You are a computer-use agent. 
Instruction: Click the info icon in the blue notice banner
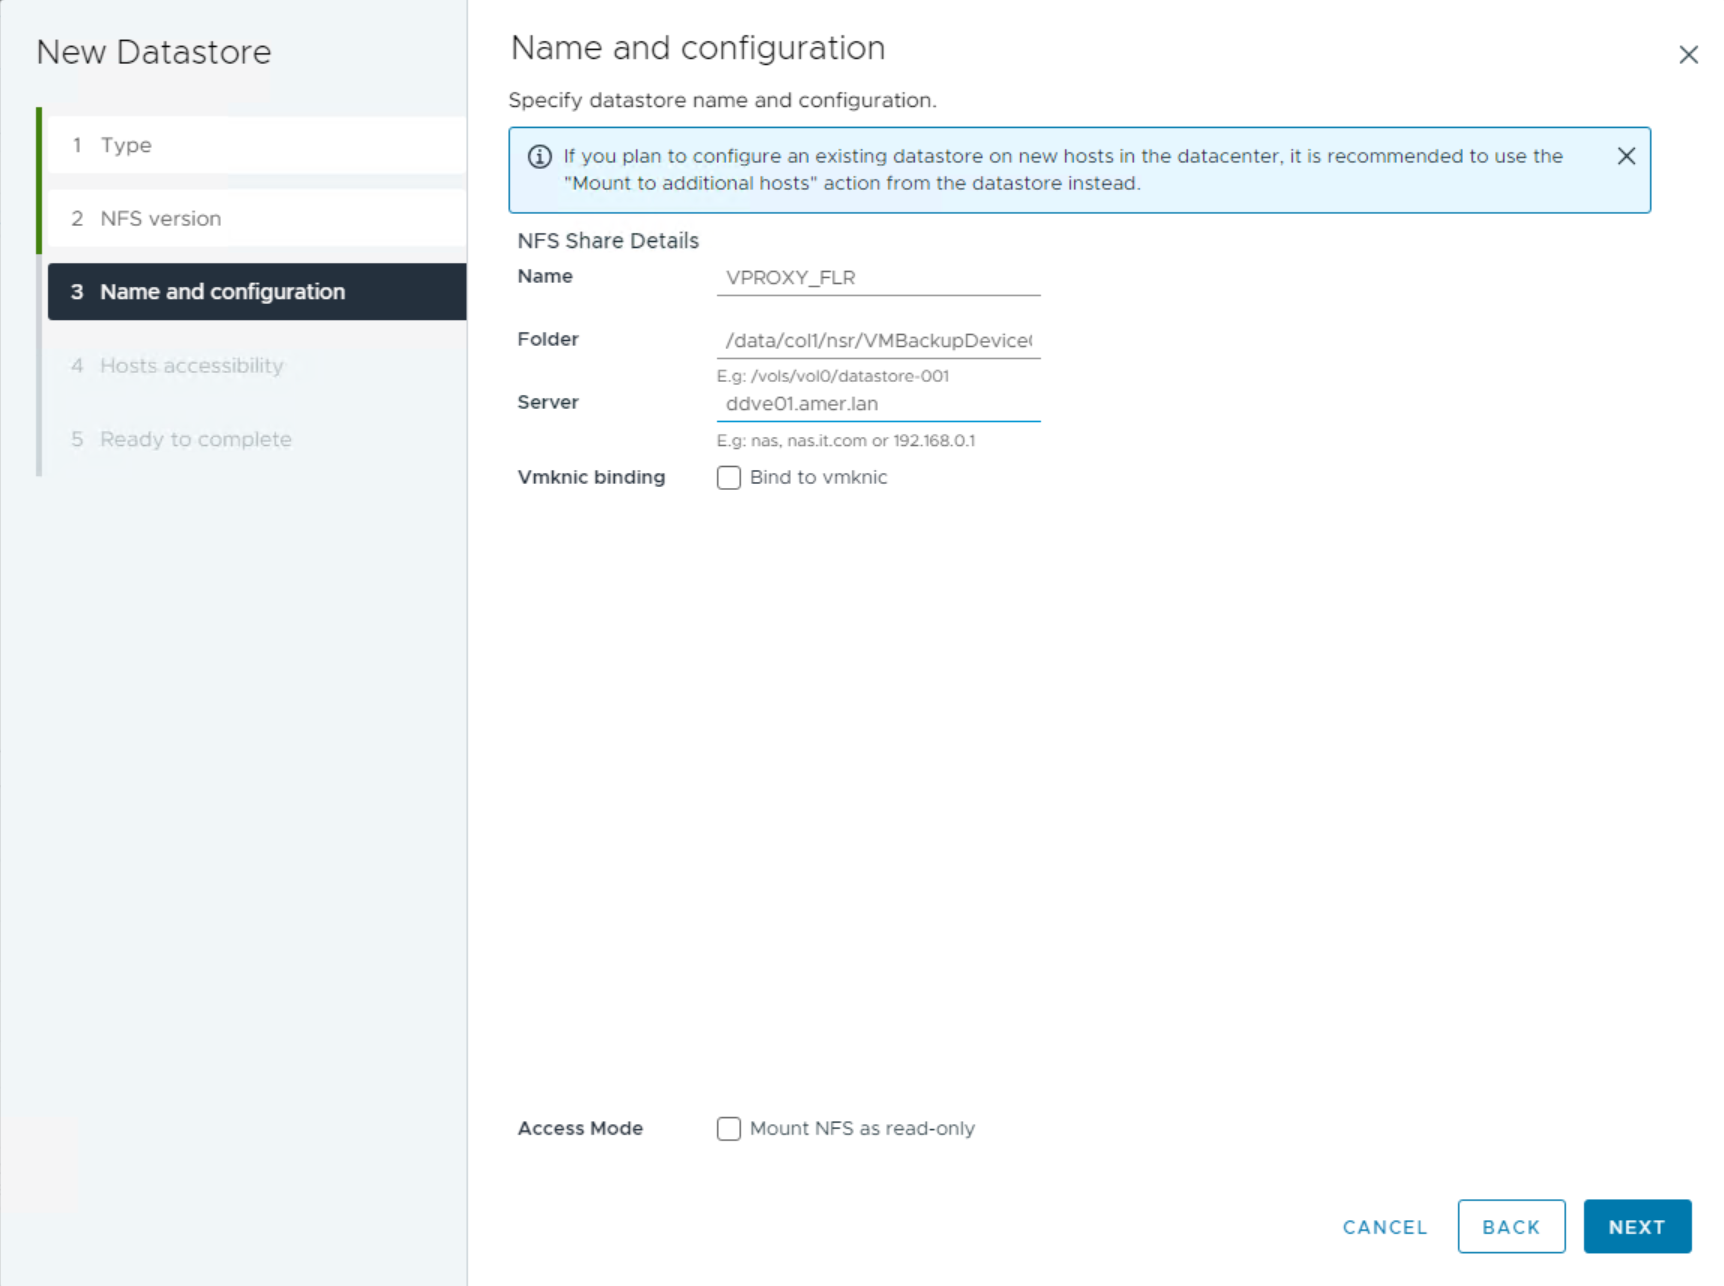(x=540, y=157)
